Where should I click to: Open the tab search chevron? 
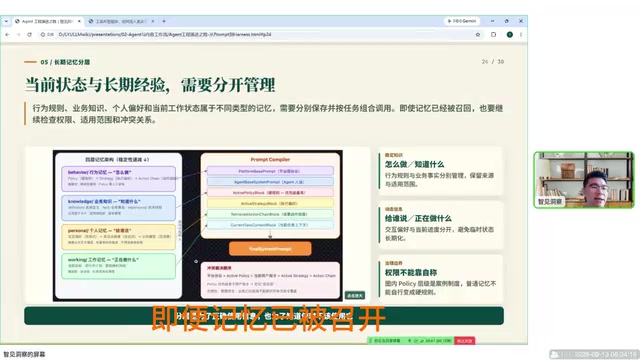6,21
